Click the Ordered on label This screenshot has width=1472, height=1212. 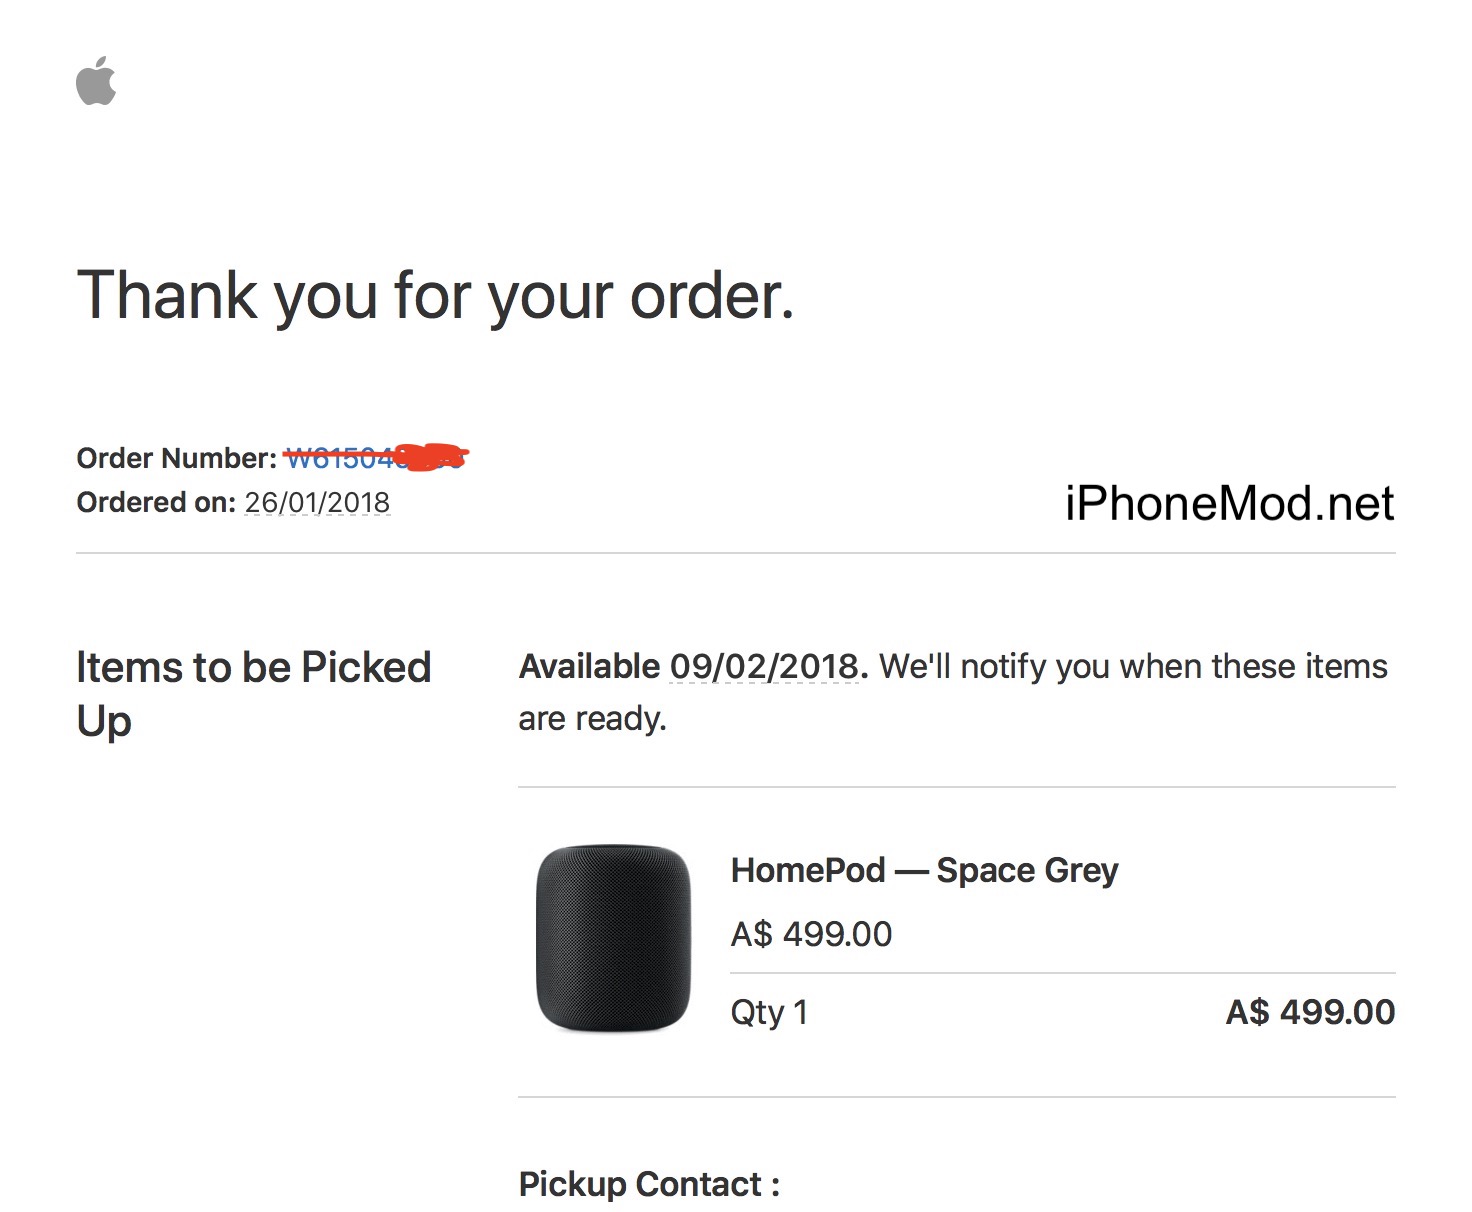pyautogui.click(x=156, y=502)
